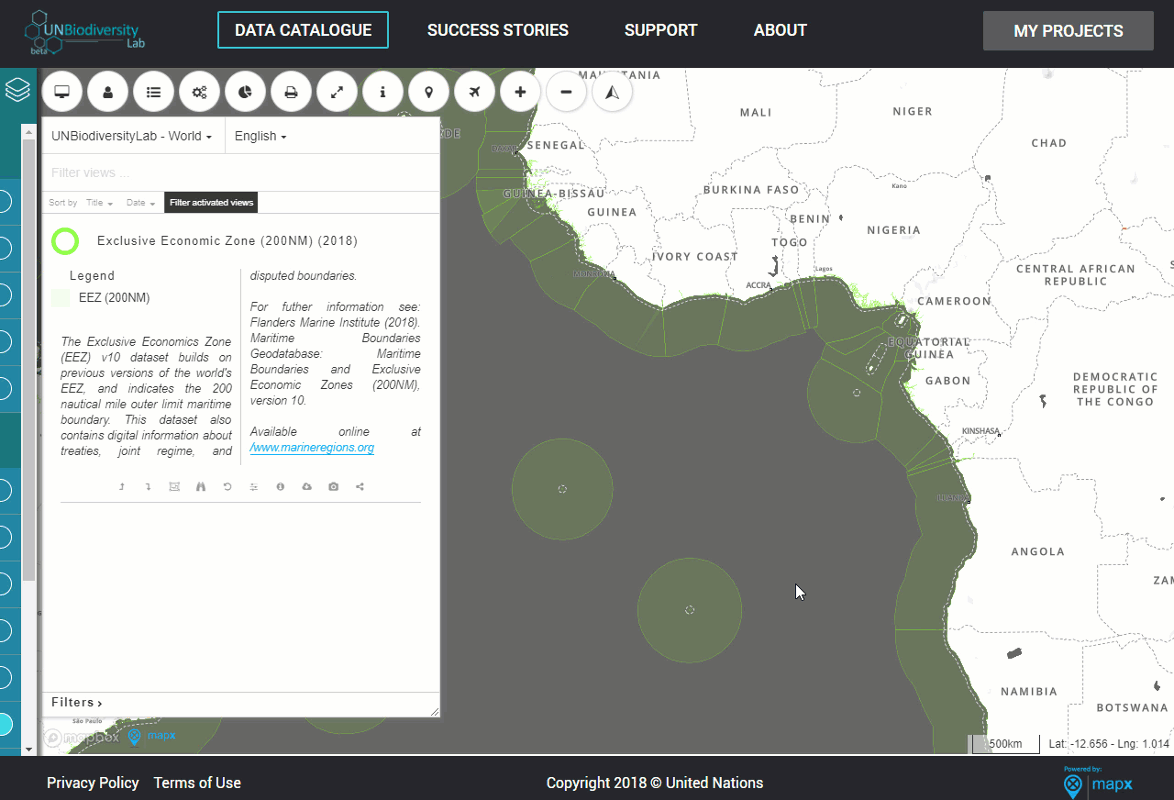This screenshot has height=800, width=1174.
Task: Open the ABOUT menu item
Action: click(780, 30)
